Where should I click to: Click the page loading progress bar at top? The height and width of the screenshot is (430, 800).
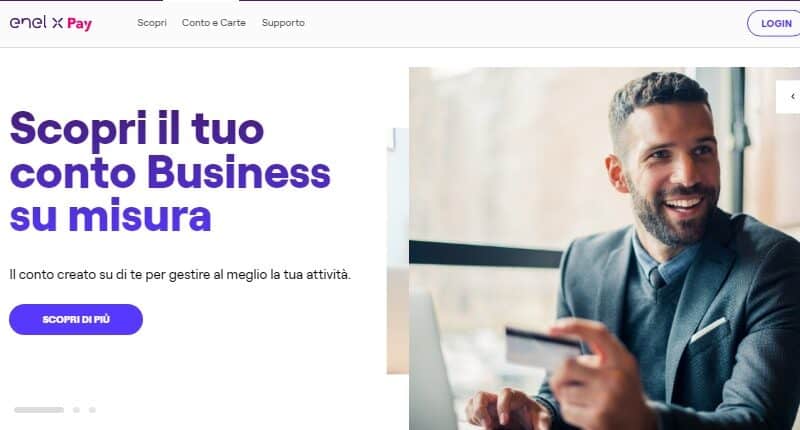[x=400, y=1]
